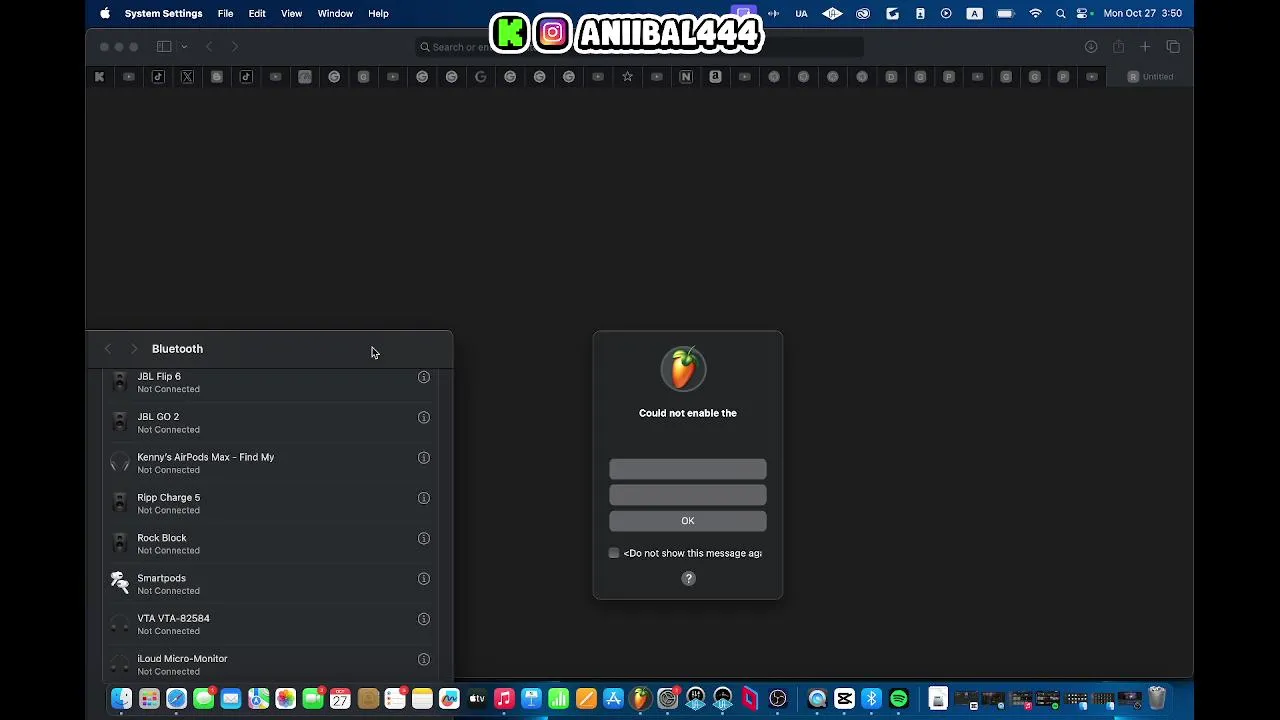Image resolution: width=1280 pixels, height=720 pixels.
Task: Show info for JBL GO 2
Action: click(x=424, y=417)
